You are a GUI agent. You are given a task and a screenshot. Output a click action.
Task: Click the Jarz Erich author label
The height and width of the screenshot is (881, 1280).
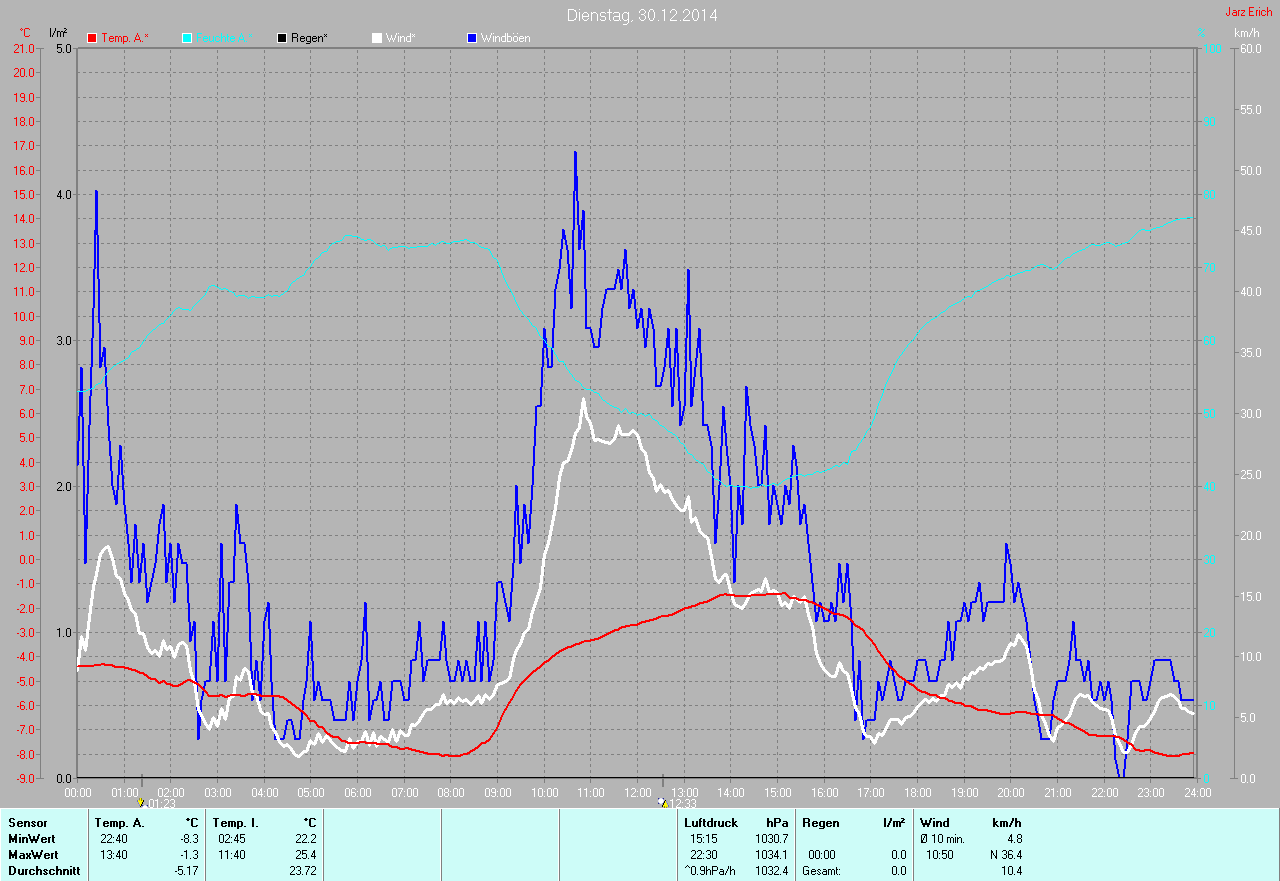click(1249, 12)
